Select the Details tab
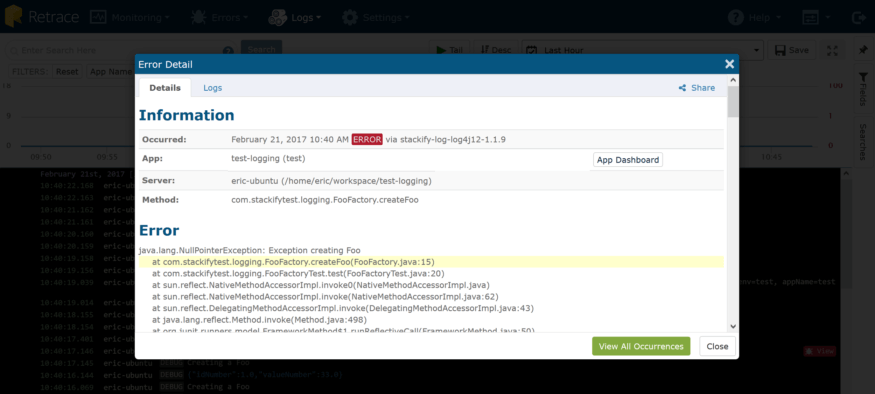Screen dimensions: 875x394 coord(165,88)
